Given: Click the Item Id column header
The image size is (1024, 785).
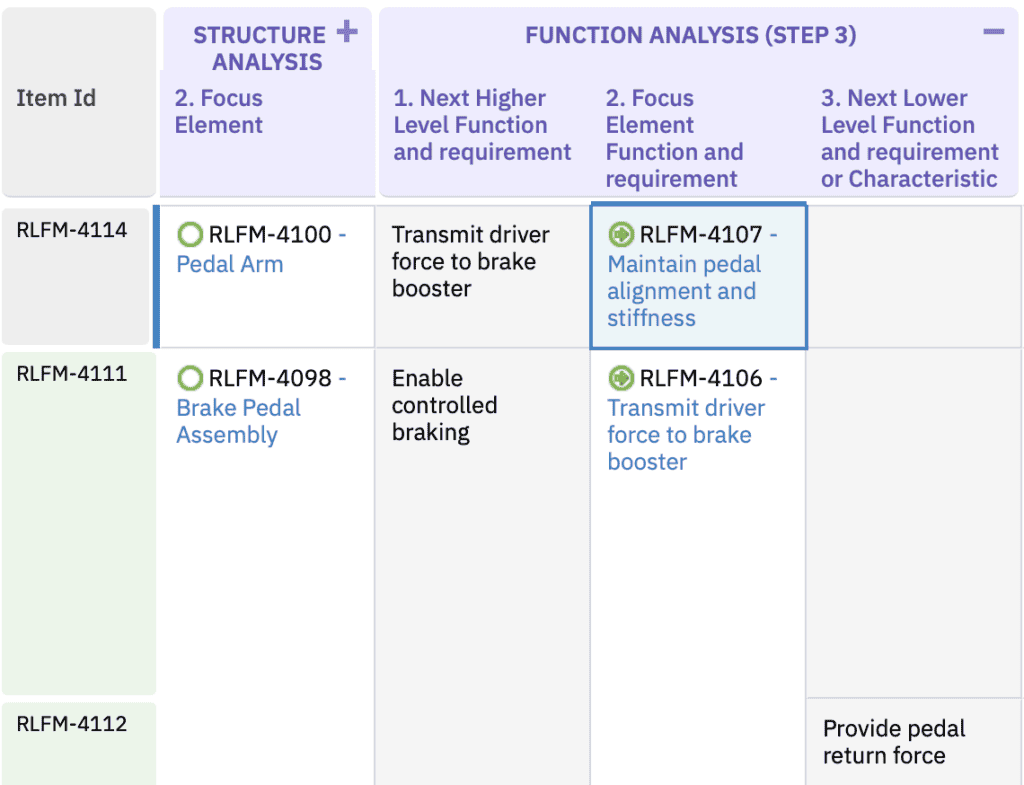Looking at the screenshot, I should [56, 99].
